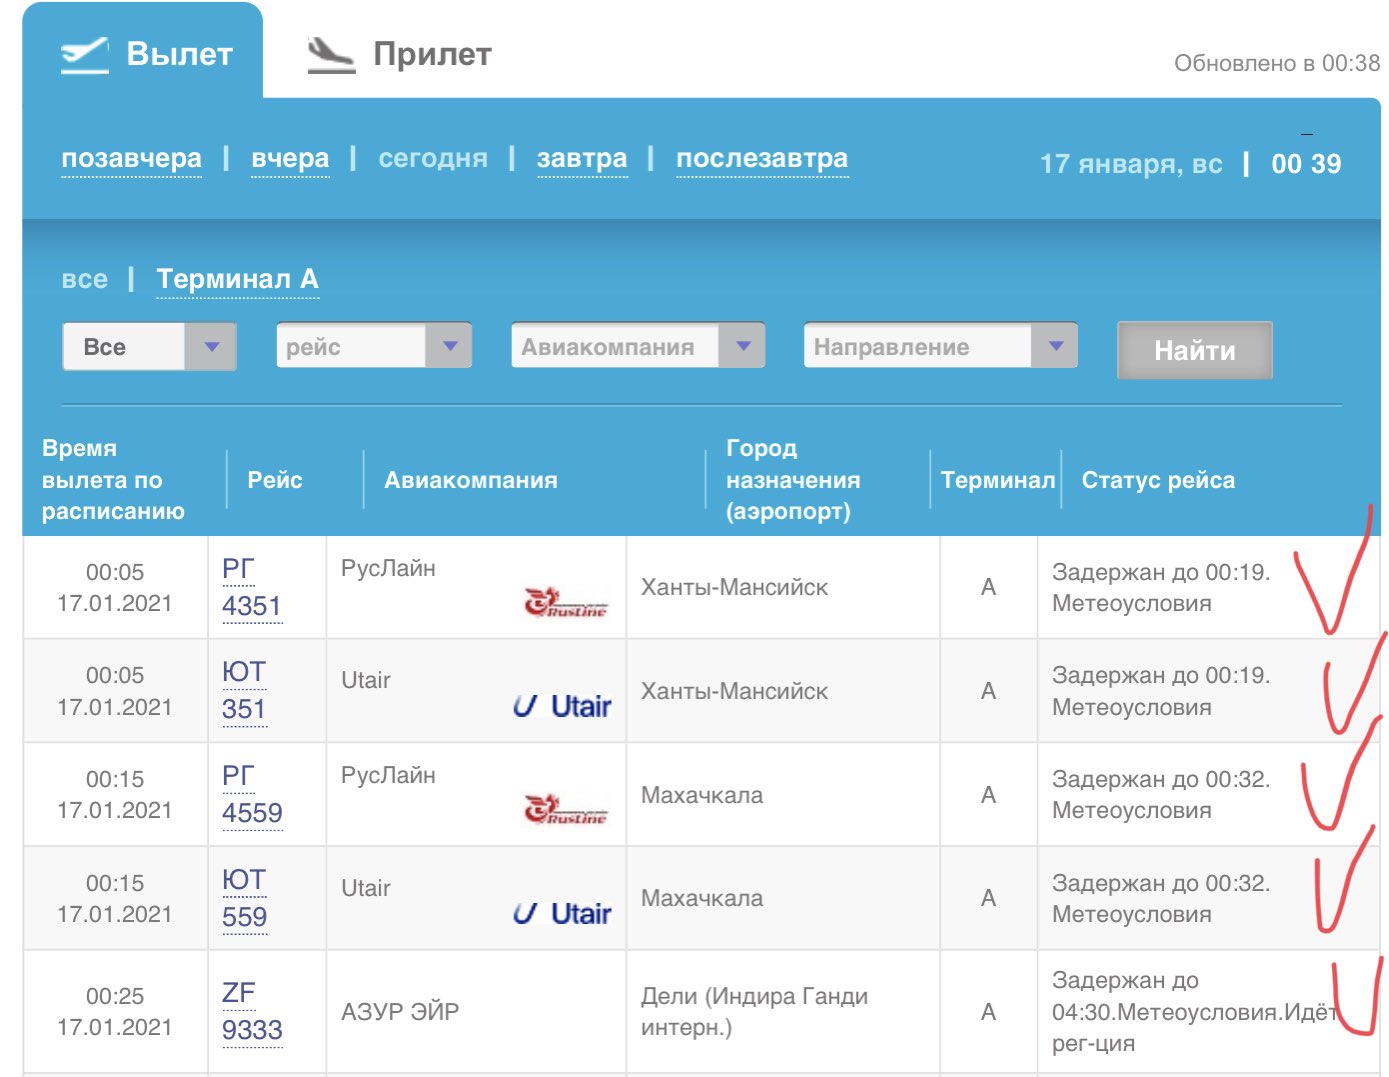Click Utair logo in the ЮТ 559 row
Screen dimensions: 1389x1077
click(562, 914)
